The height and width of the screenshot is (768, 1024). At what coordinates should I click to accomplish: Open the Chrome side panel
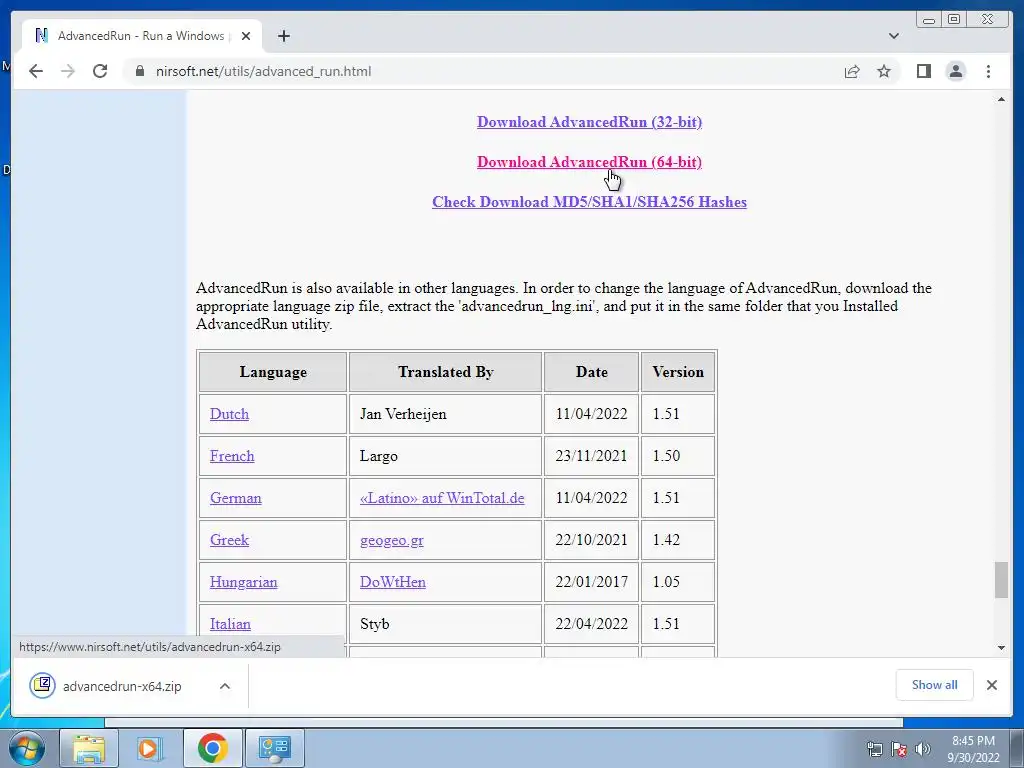[923, 71]
